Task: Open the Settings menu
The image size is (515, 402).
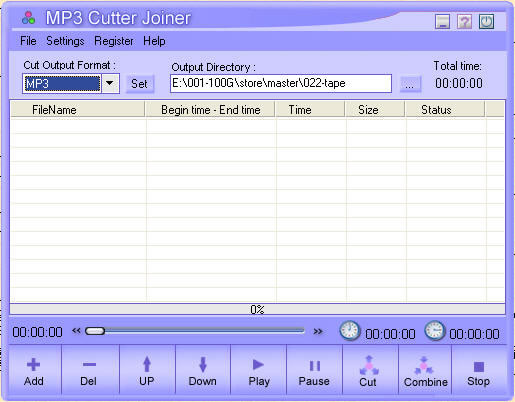Action: (x=65, y=41)
